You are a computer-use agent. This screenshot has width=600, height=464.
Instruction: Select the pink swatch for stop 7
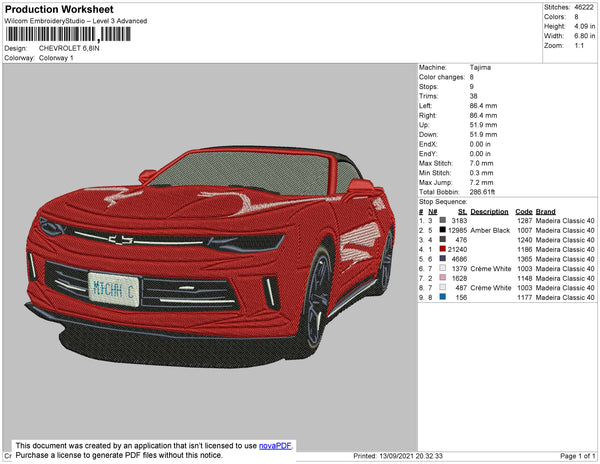click(x=442, y=278)
